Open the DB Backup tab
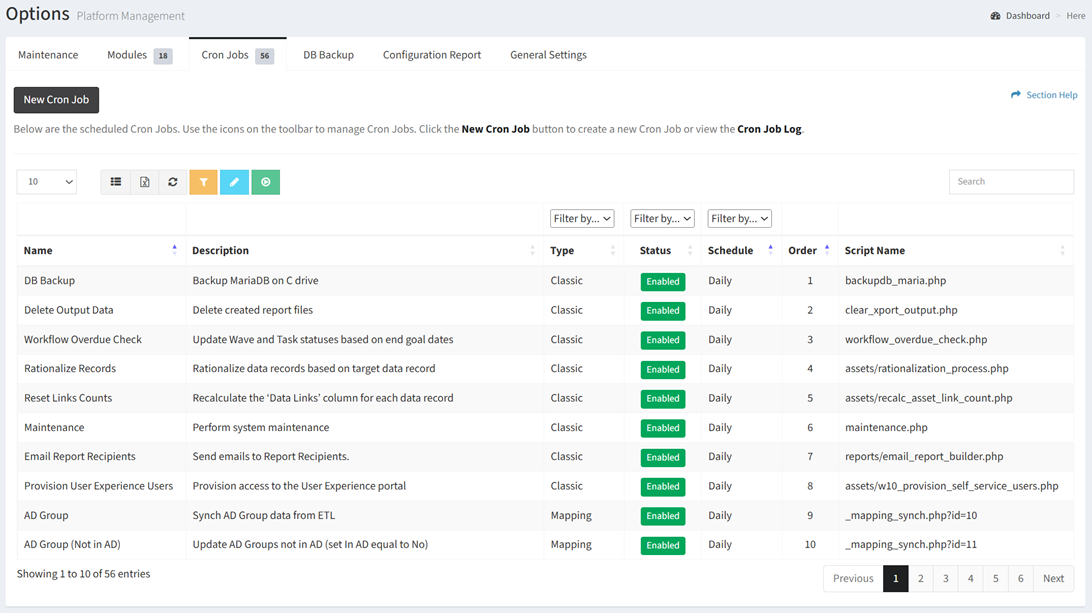Image resolution: width=1092 pixels, height=613 pixels. point(328,55)
